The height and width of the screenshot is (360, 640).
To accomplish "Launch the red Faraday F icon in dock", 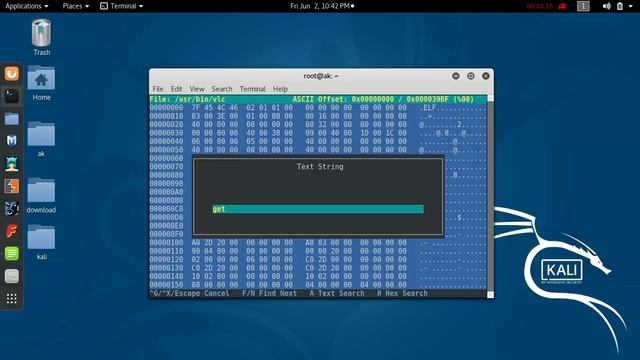I will (11, 231).
